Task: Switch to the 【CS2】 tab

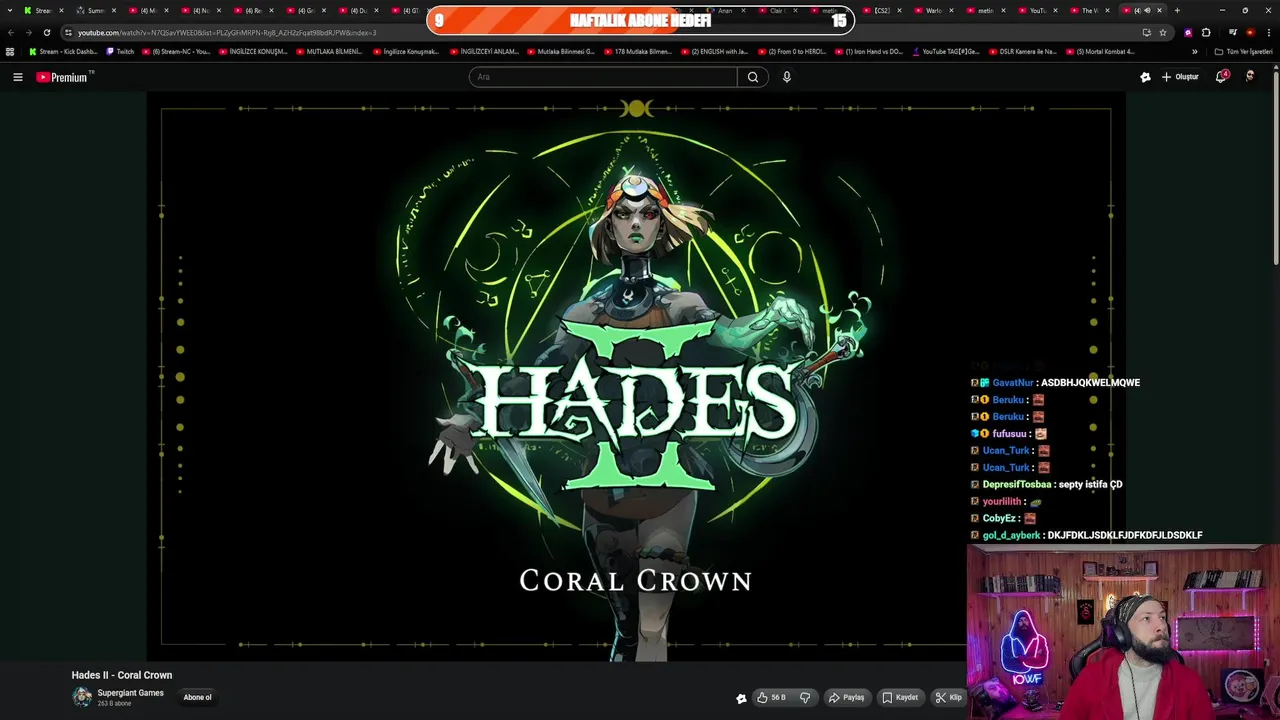Action: (882, 10)
